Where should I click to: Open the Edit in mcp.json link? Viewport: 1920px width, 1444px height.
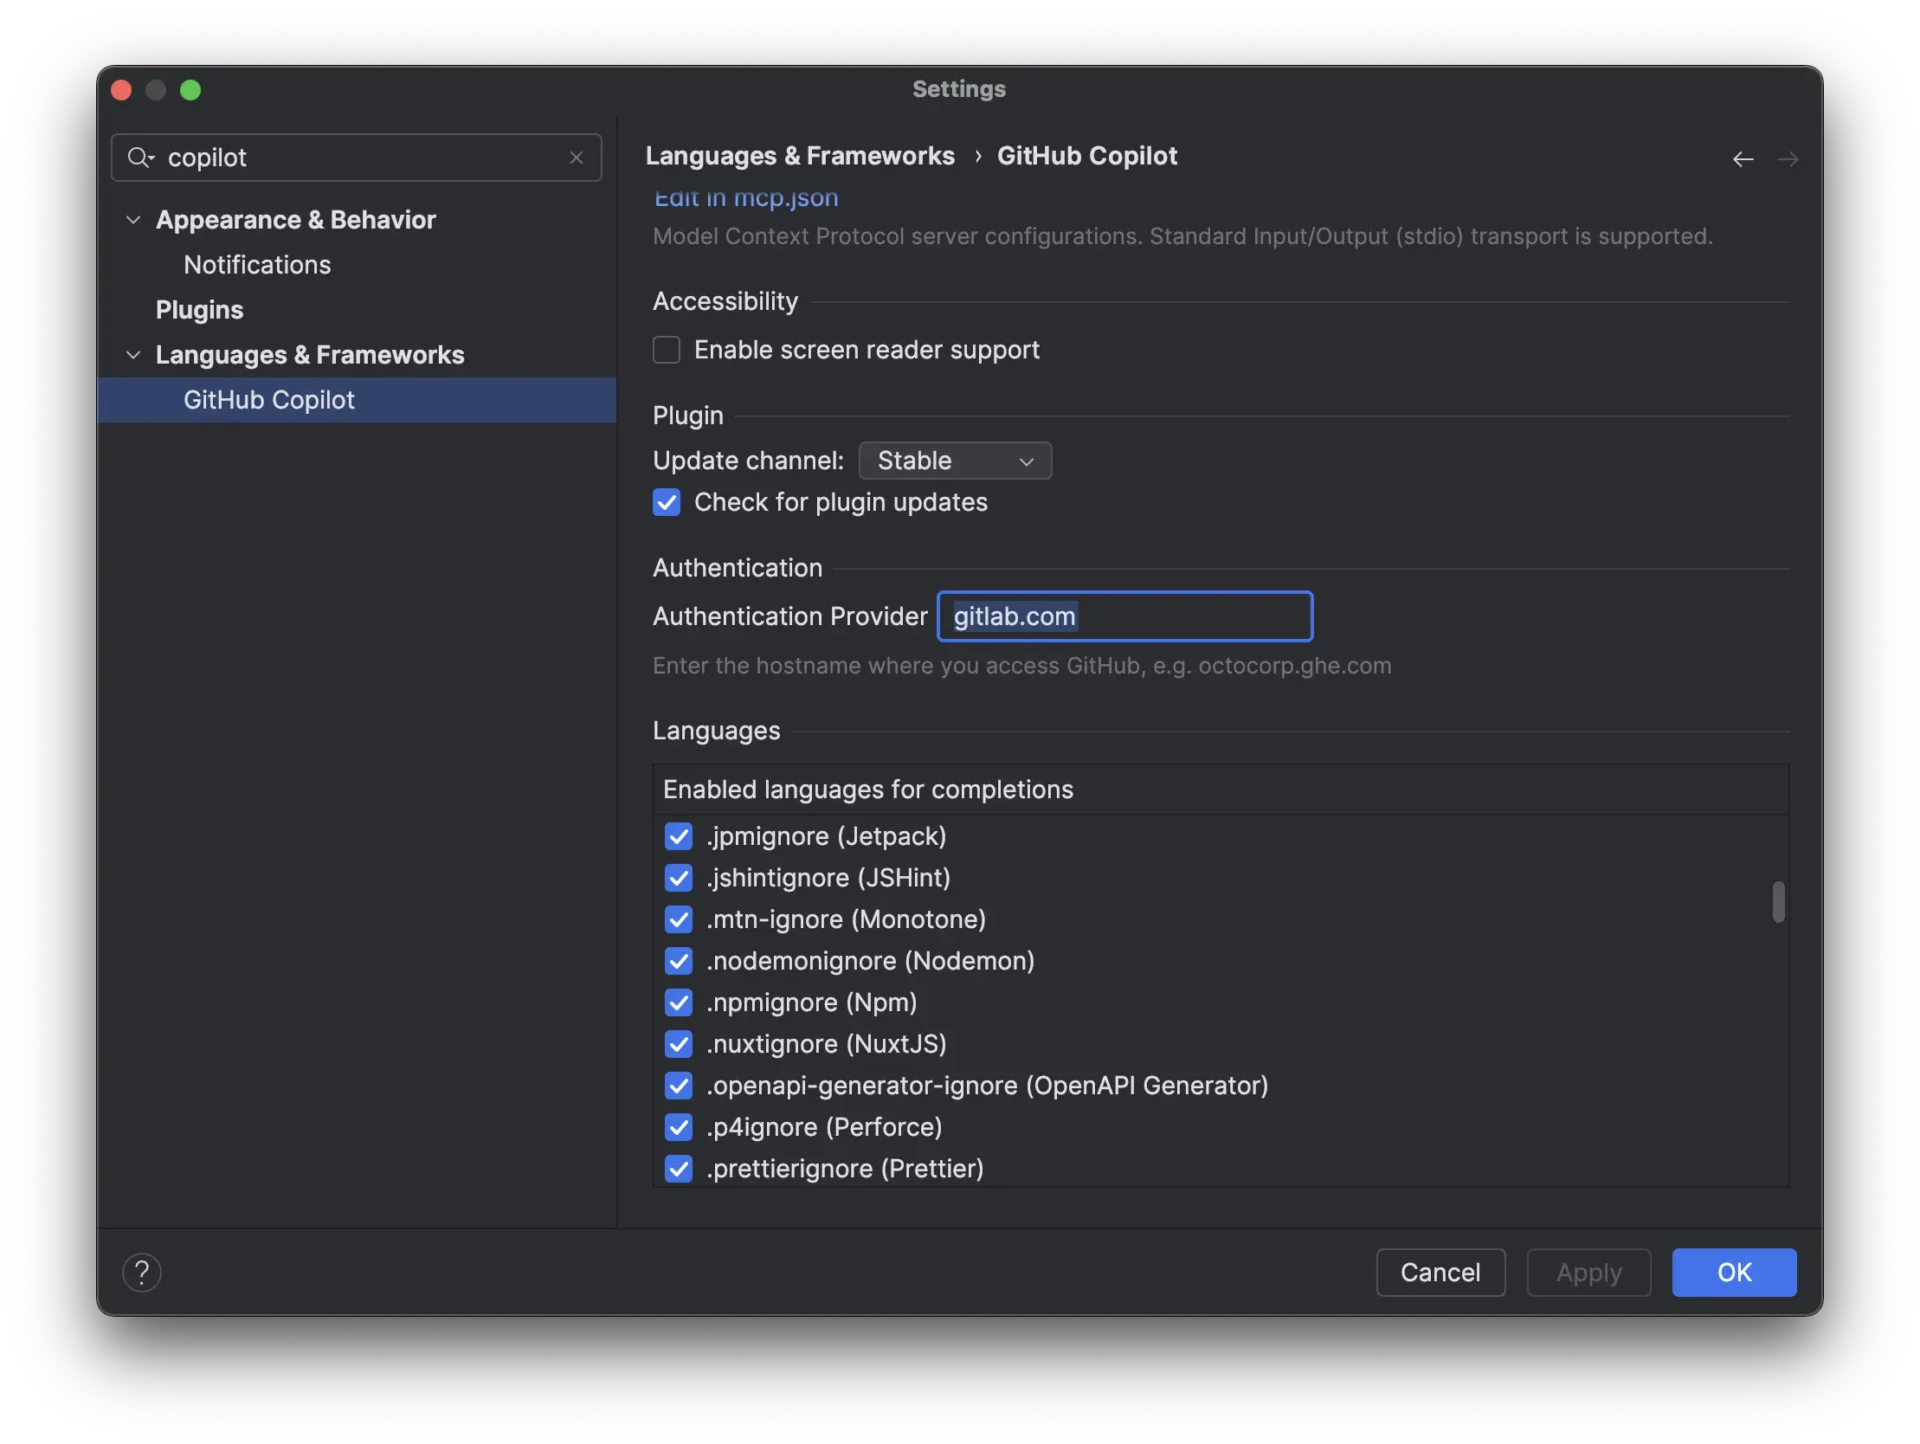[746, 198]
